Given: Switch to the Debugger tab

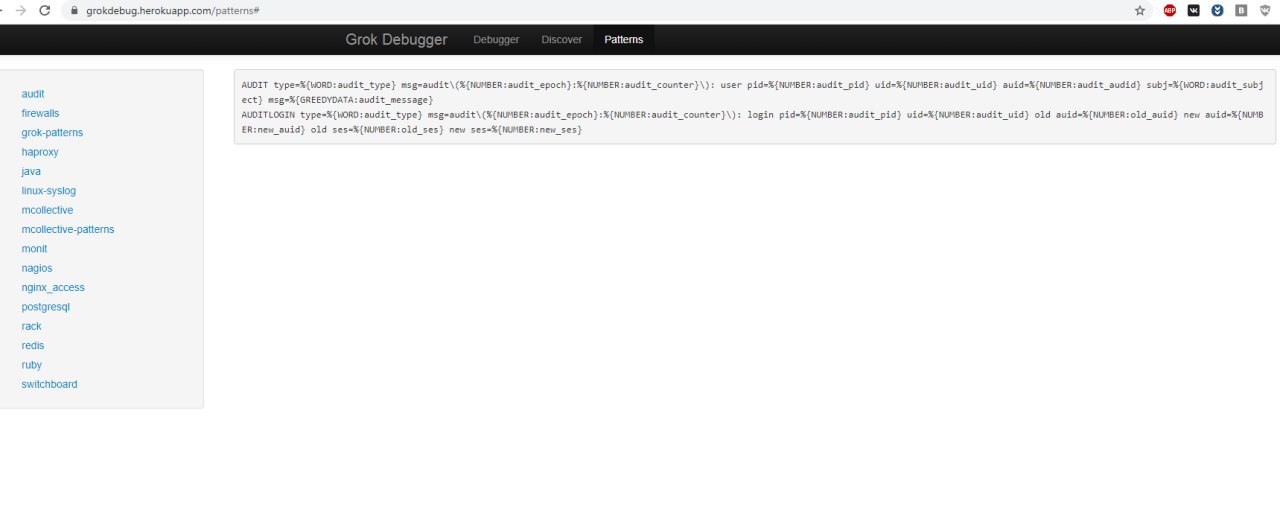Looking at the screenshot, I should [x=496, y=40].
